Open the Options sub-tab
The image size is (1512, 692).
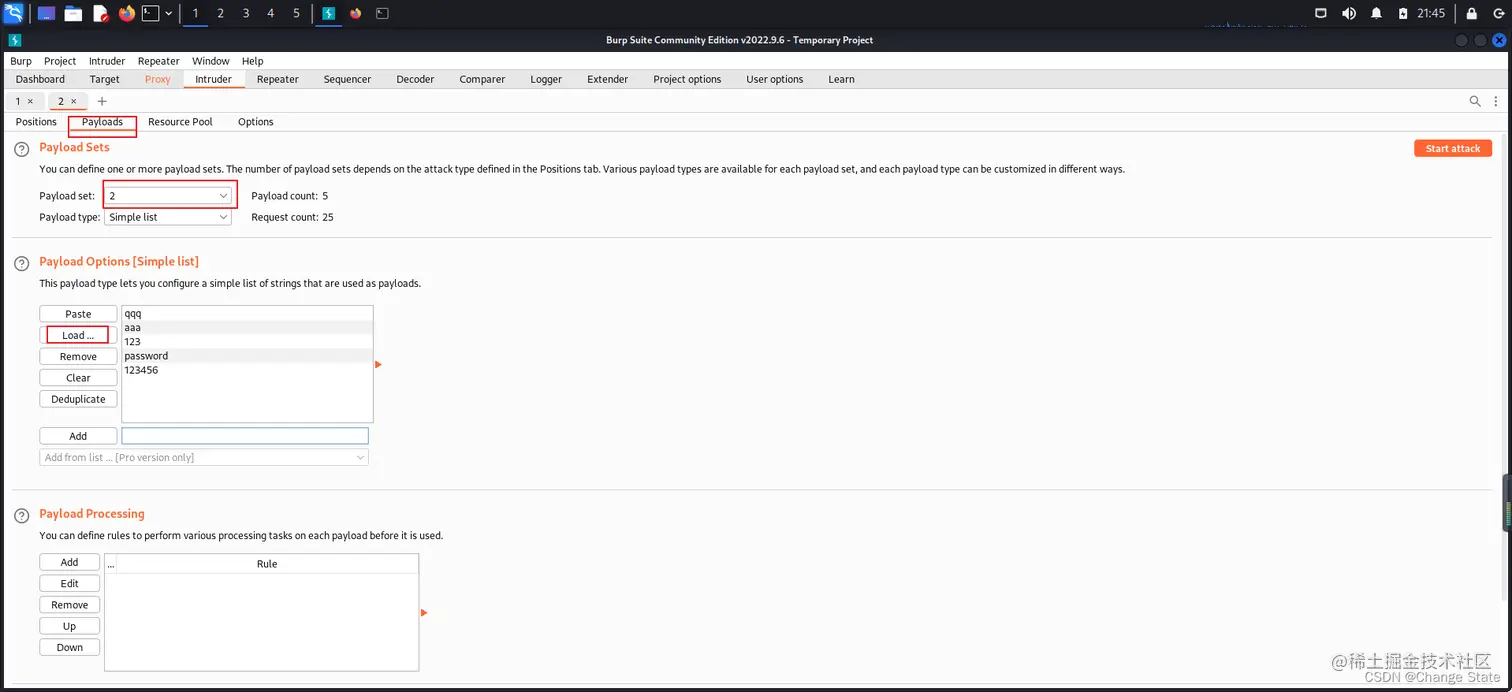point(256,122)
